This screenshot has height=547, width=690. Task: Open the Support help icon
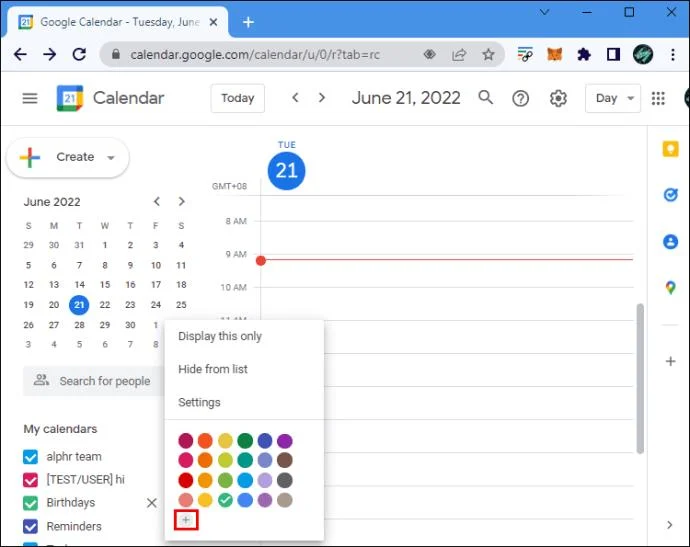tap(521, 98)
